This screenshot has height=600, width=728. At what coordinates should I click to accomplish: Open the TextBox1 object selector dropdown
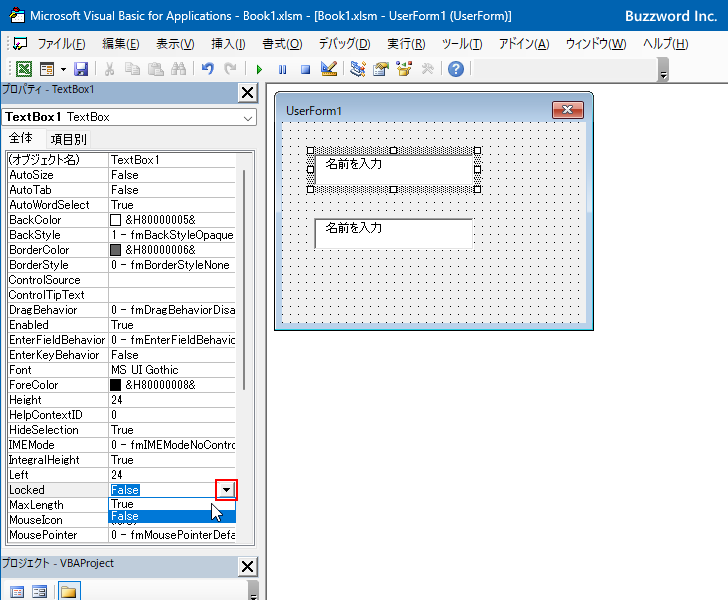pos(248,118)
